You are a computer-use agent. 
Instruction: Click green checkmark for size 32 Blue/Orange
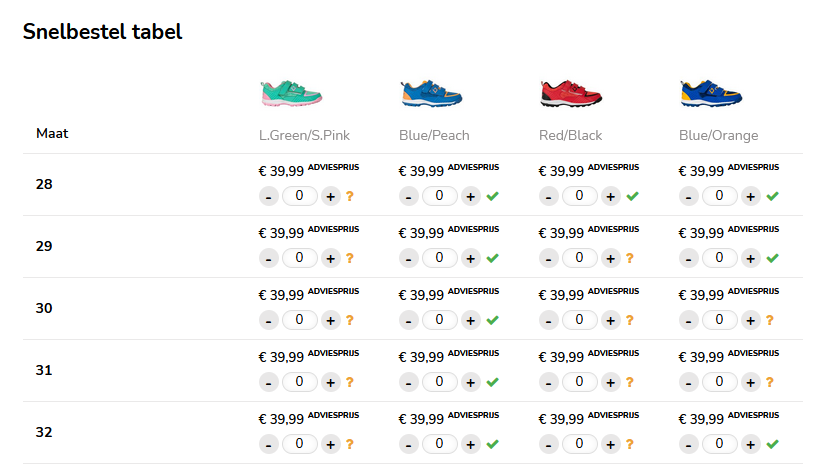click(772, 444)
